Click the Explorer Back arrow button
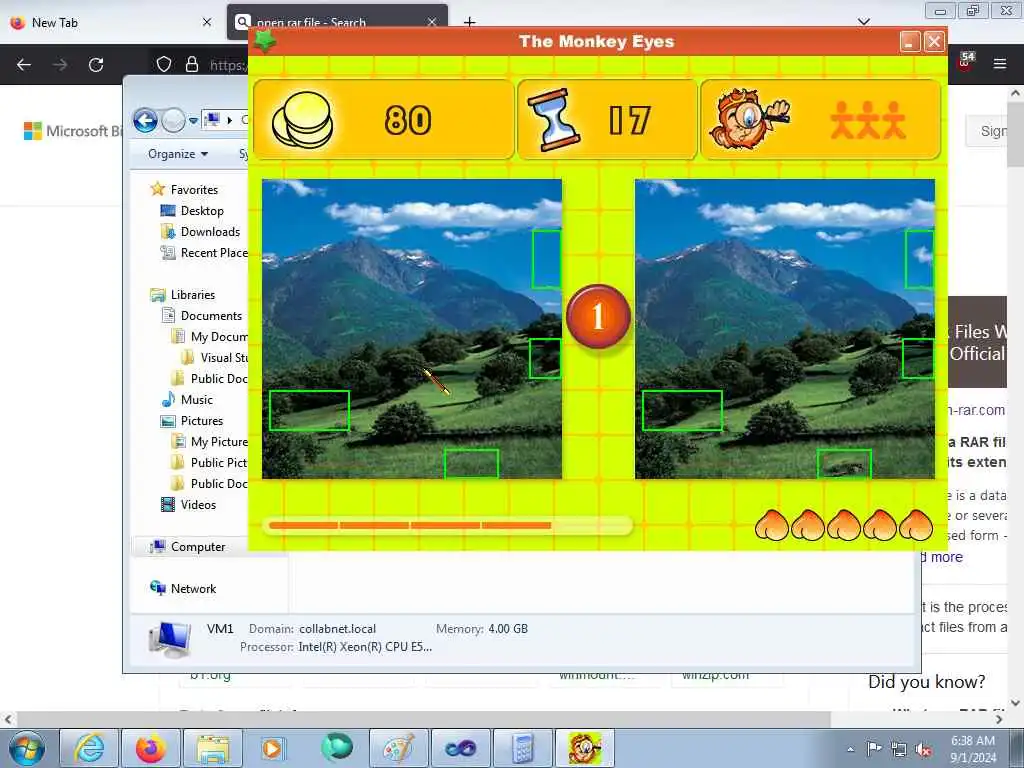The image size is (1024, 768). [x=145, y=120]
